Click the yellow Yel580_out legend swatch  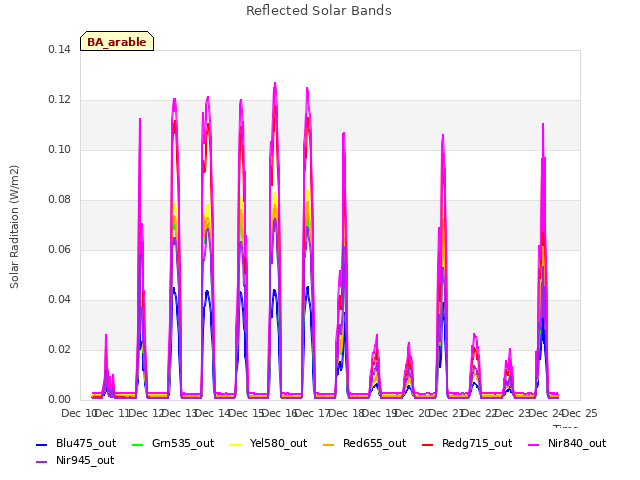coord(236,444)
